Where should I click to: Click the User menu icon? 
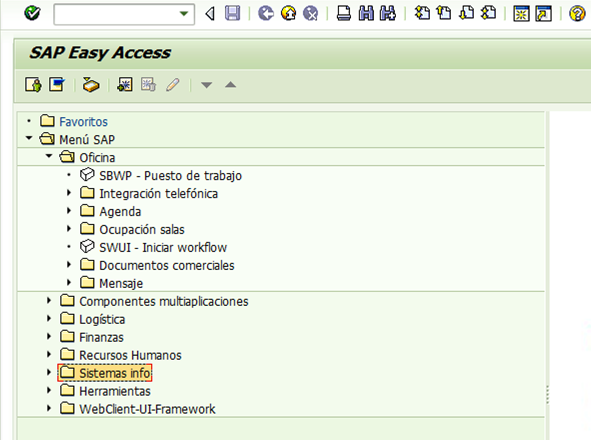click(x=33, y=84)
